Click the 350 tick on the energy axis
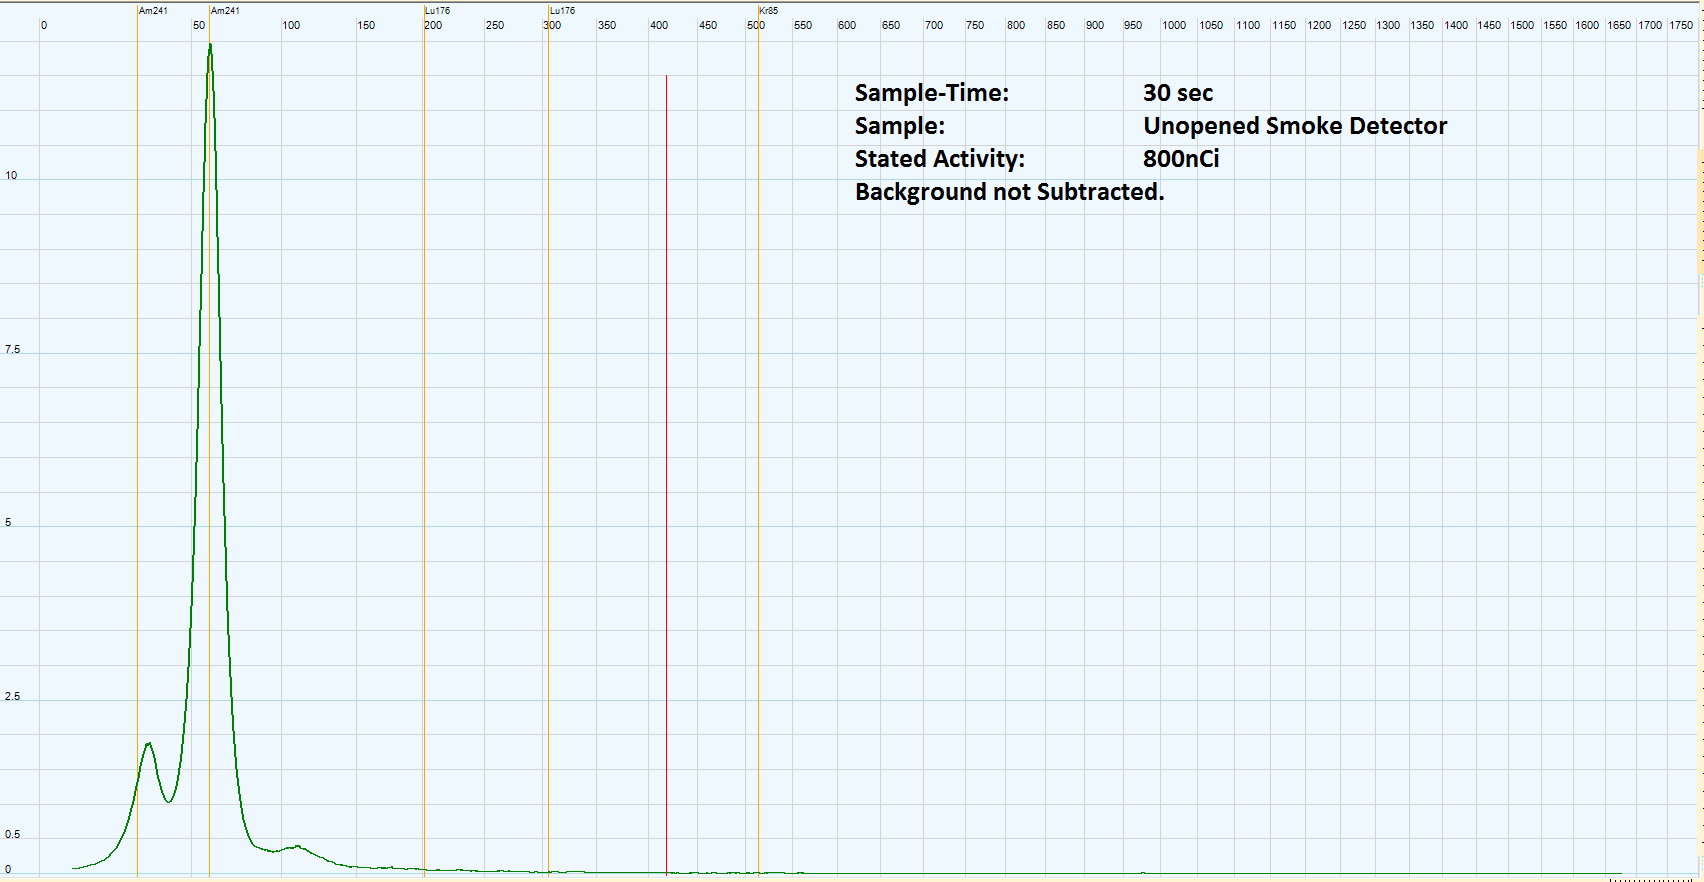Screen dimensions: 1704x882 [607, 25]
